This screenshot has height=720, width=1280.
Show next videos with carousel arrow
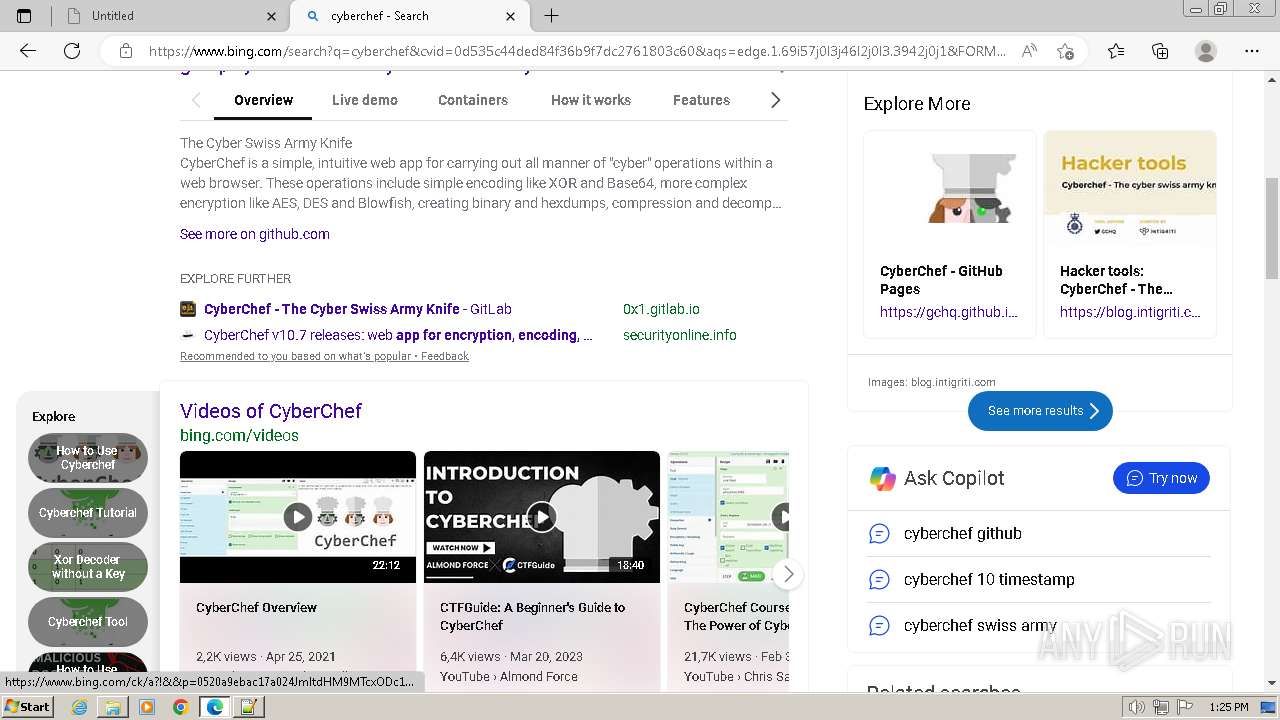coord(788,574)
